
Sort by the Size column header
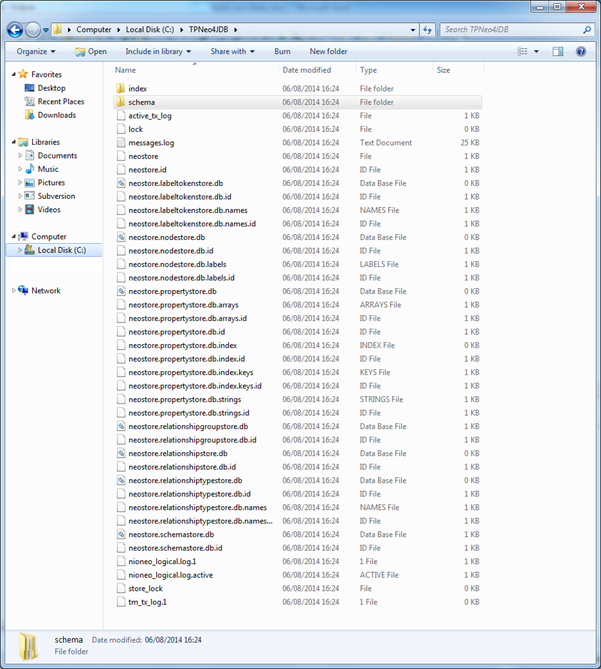(444, 70)
